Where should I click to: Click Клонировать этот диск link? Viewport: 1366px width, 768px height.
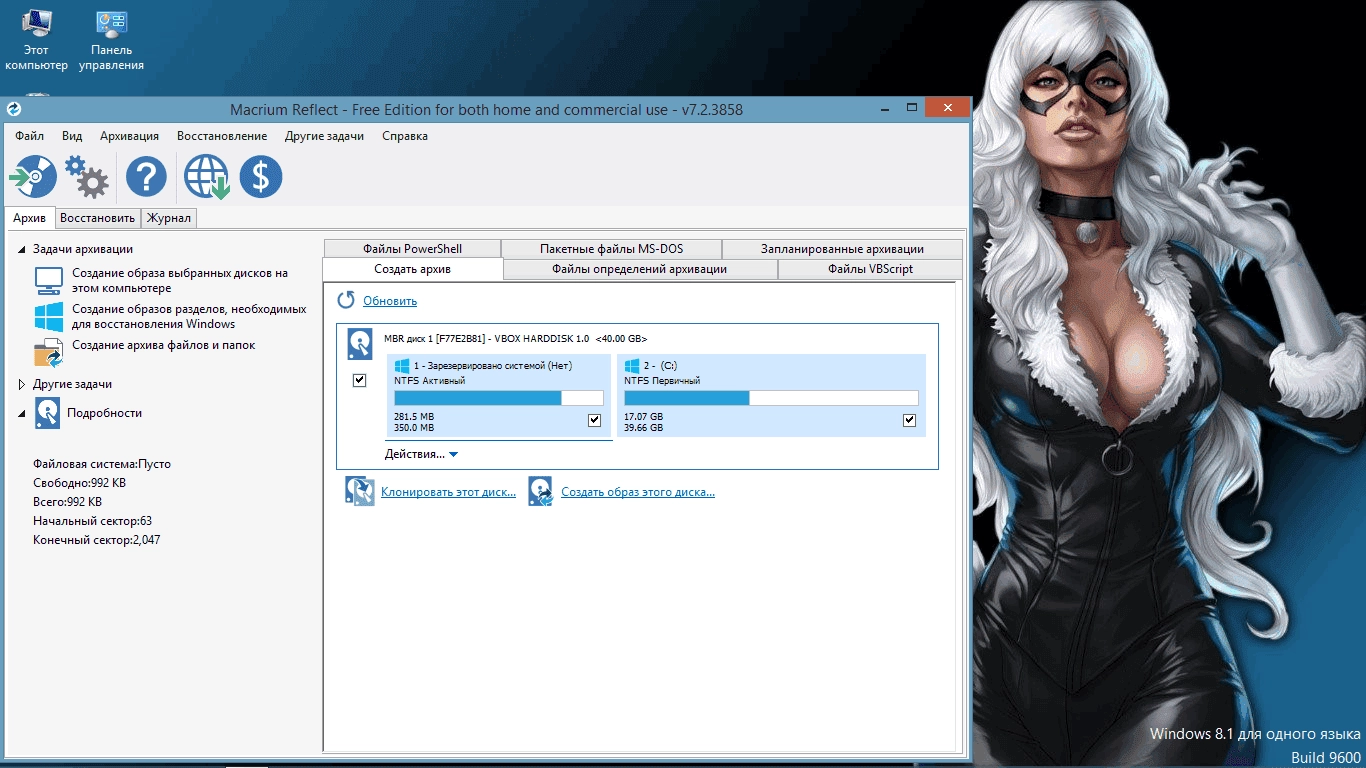tap(448, 492)
